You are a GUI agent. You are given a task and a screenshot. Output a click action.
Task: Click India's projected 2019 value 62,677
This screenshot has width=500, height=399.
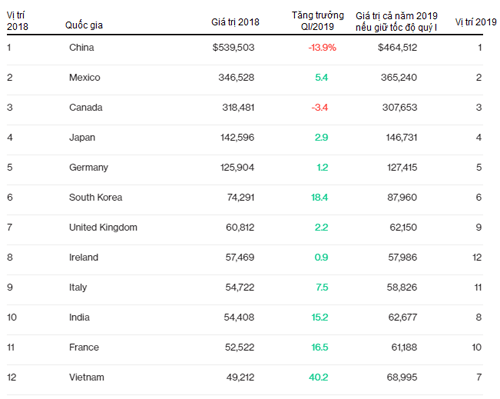[x=403, y=317]
